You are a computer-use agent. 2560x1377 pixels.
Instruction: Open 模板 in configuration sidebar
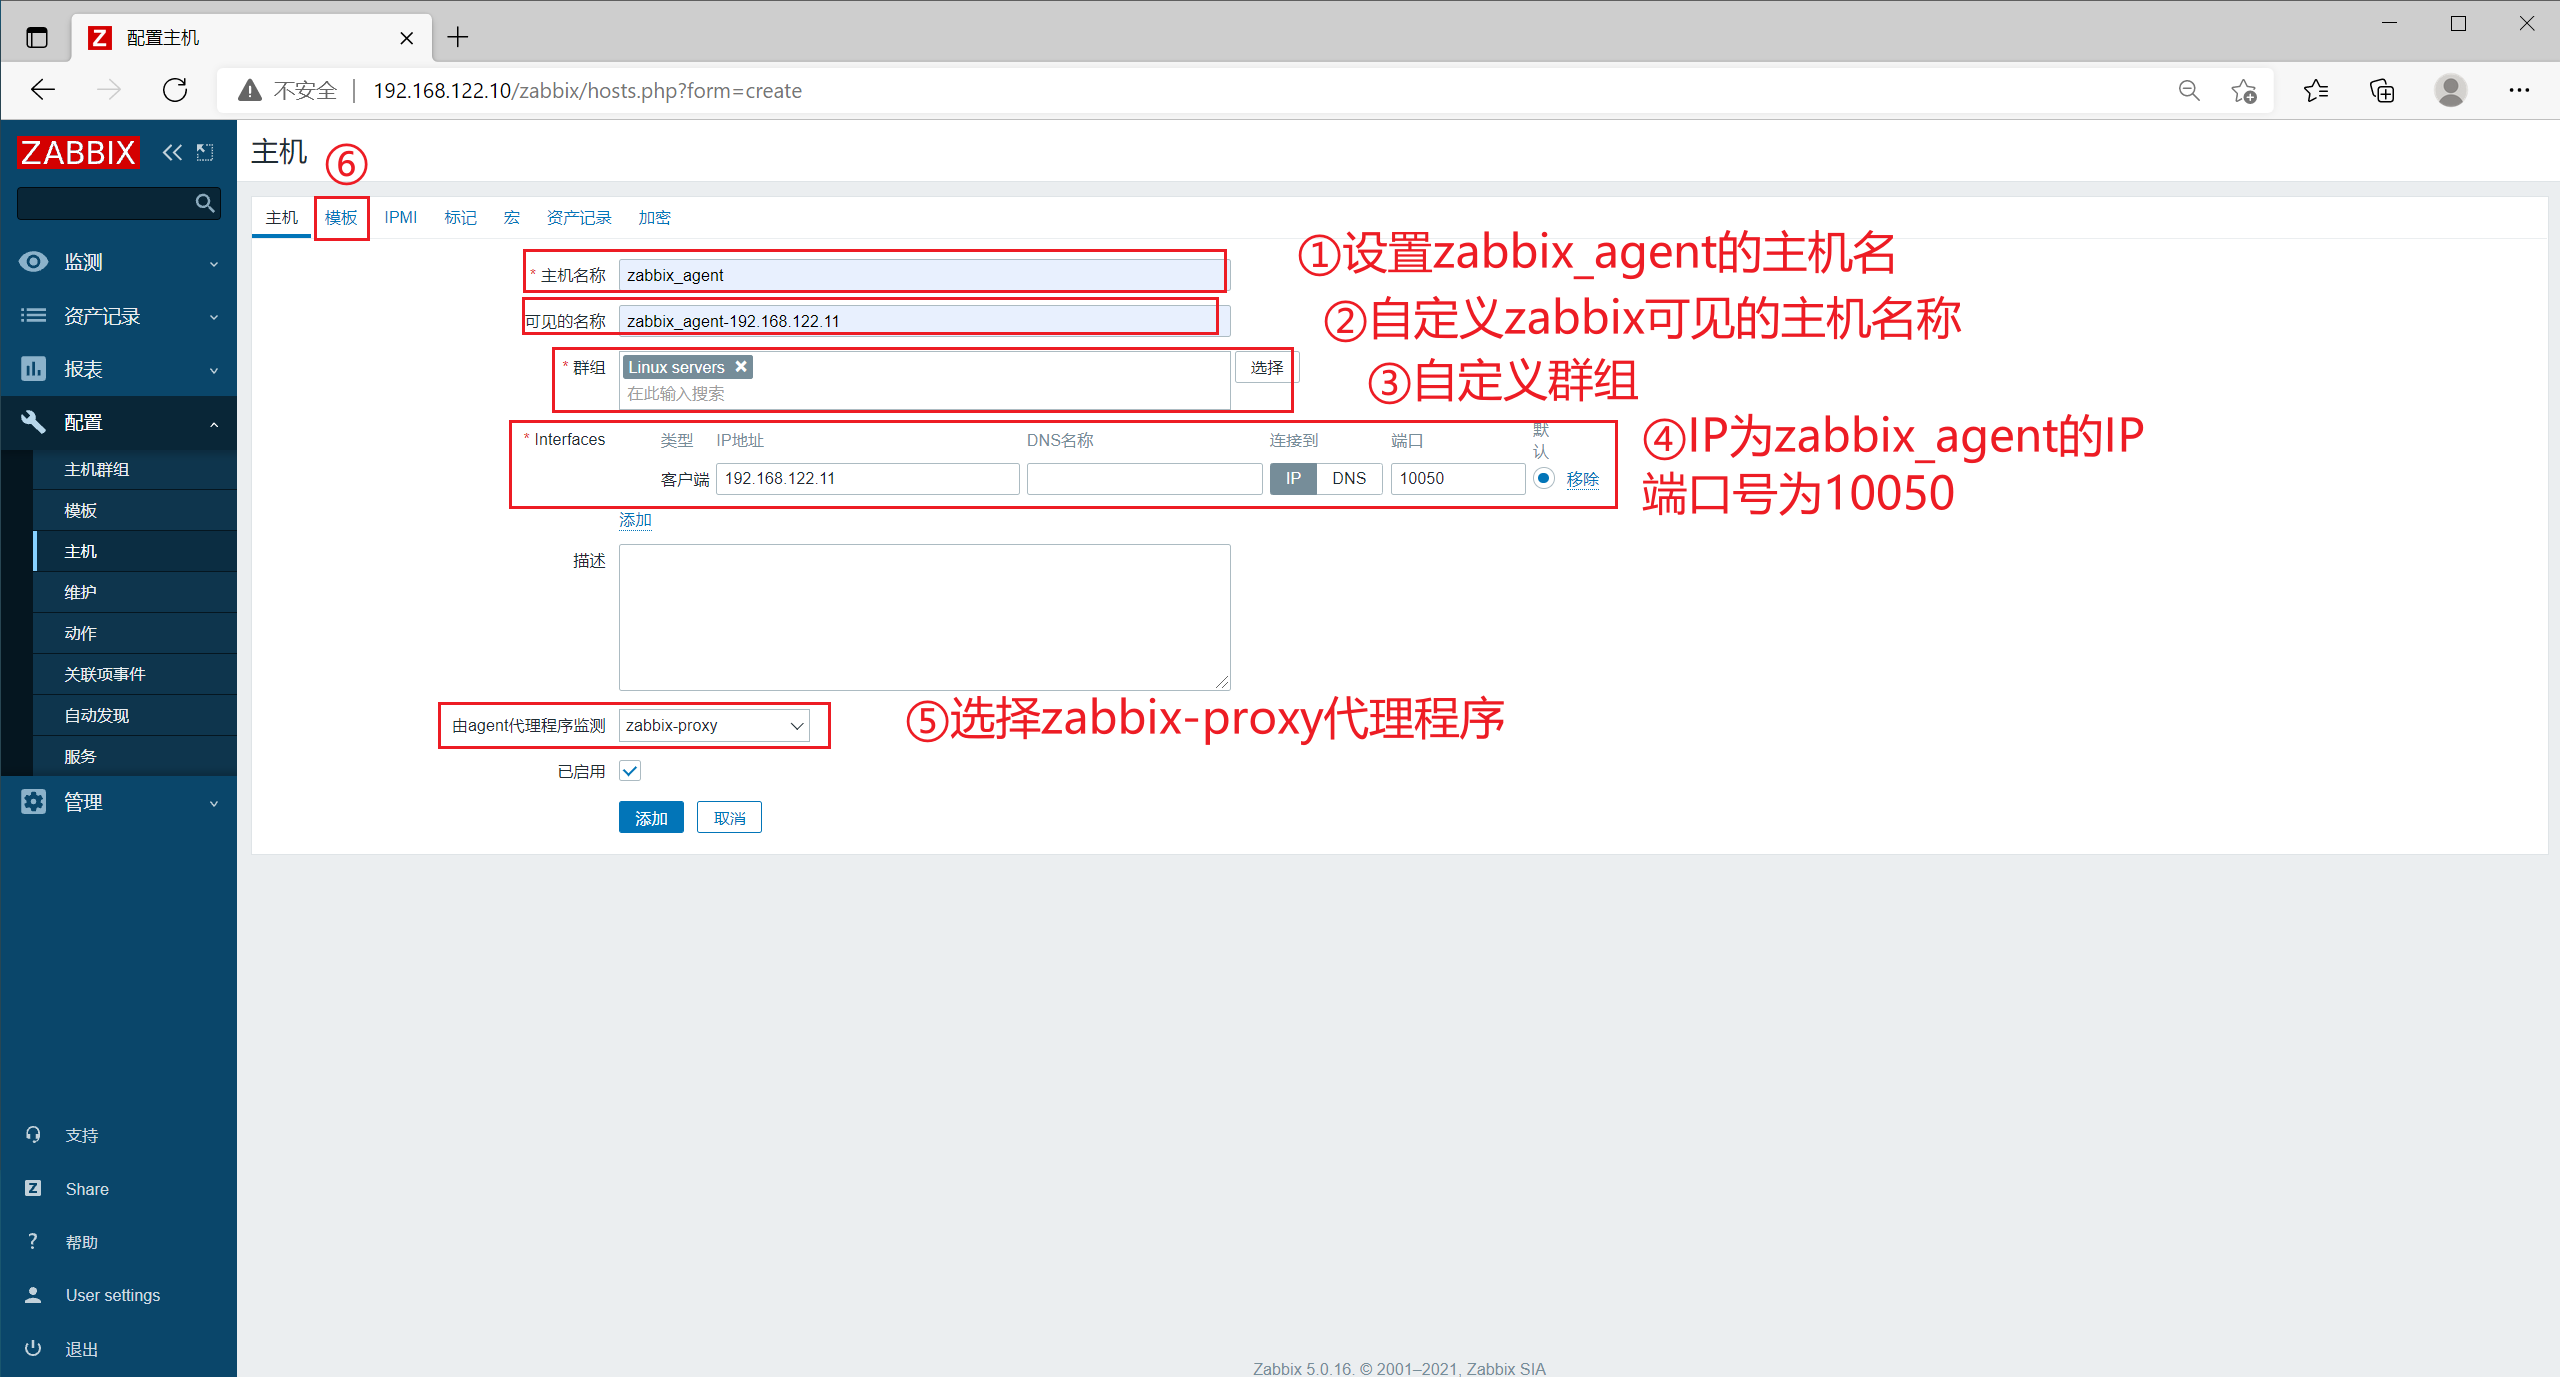[x=135, y=511]
